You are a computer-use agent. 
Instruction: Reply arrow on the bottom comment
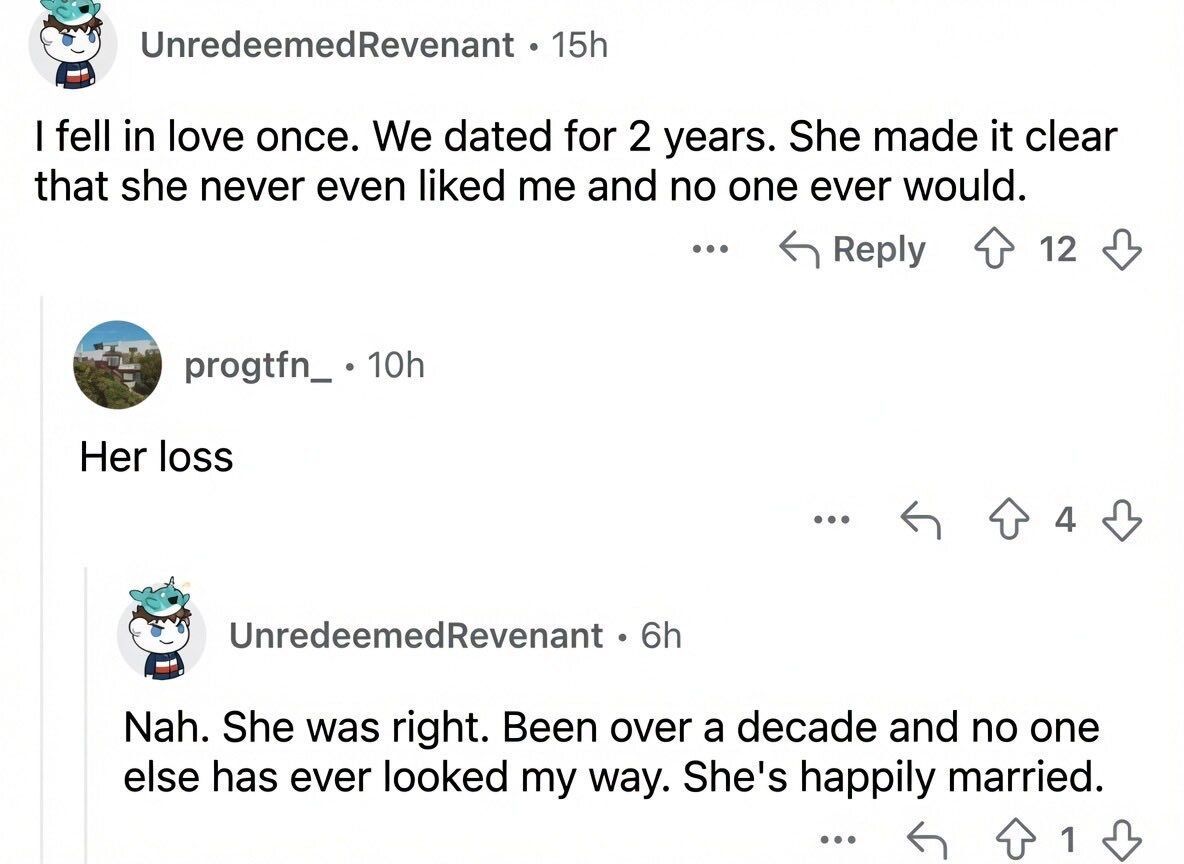tap(927, 838)
